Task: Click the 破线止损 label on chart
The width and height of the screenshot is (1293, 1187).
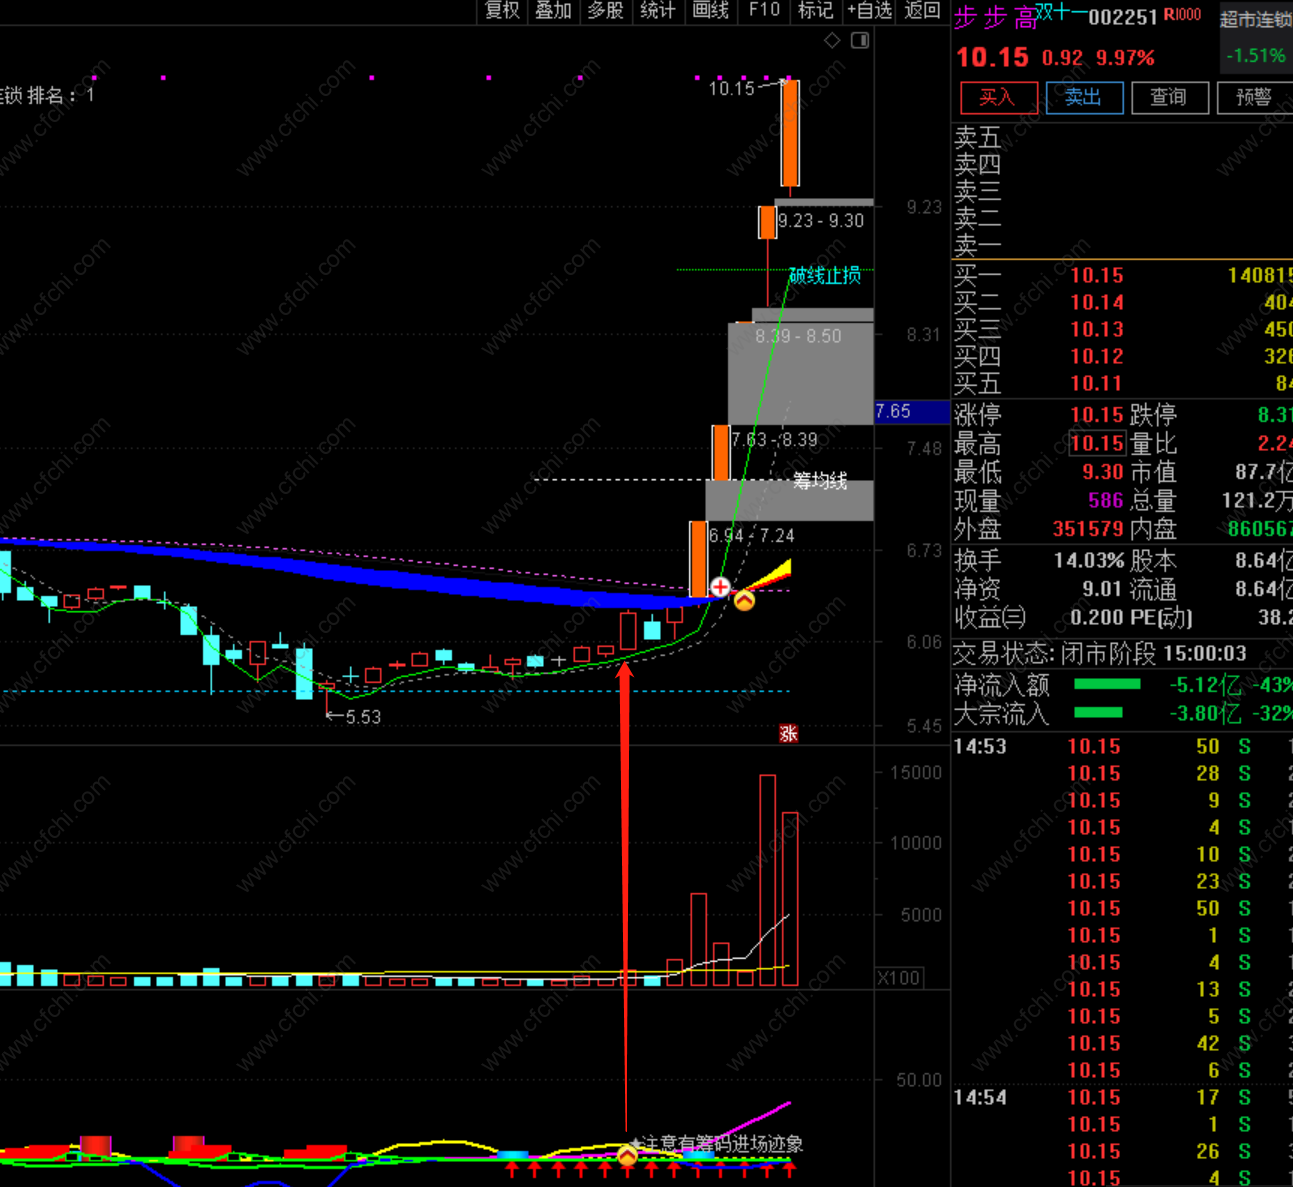Action: (825, 275)
